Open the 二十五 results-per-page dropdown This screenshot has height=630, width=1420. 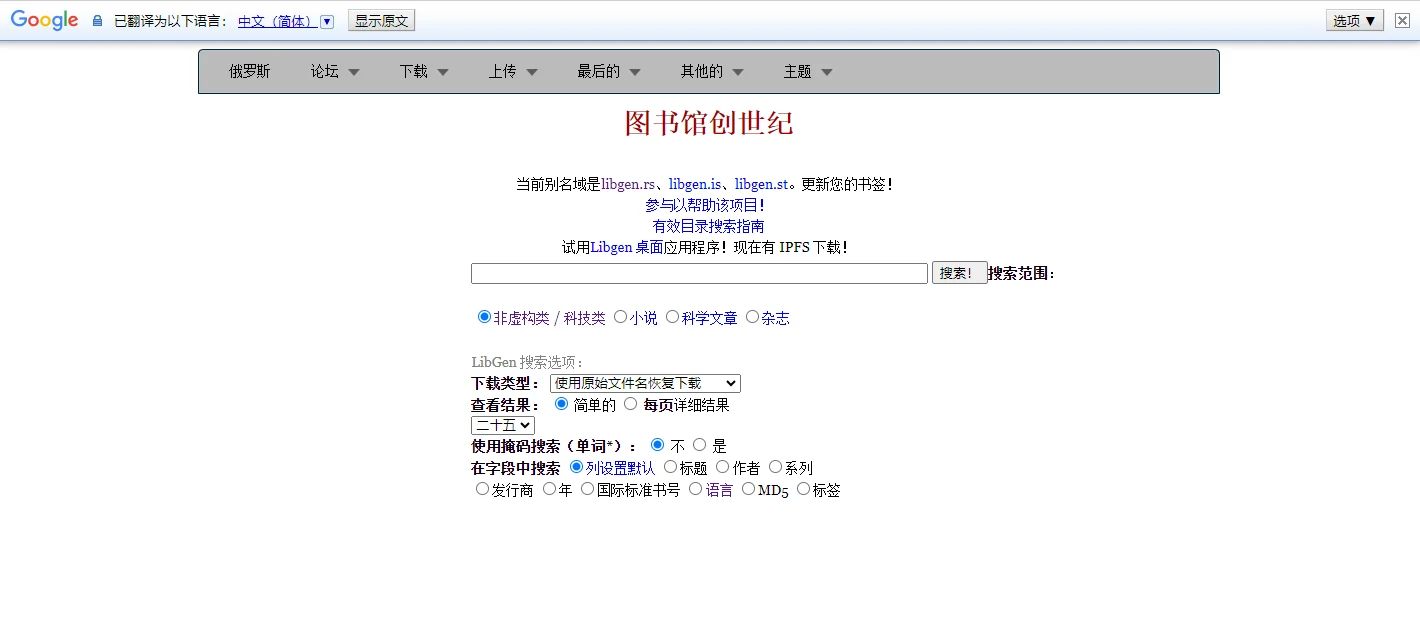pos(503,425)
